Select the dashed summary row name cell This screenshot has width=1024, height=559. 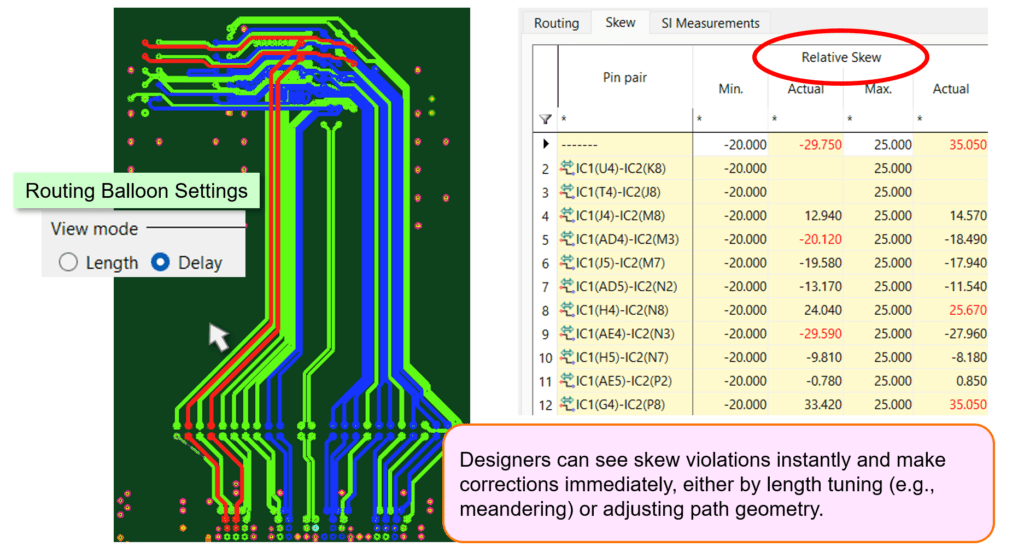pos(625,144)
